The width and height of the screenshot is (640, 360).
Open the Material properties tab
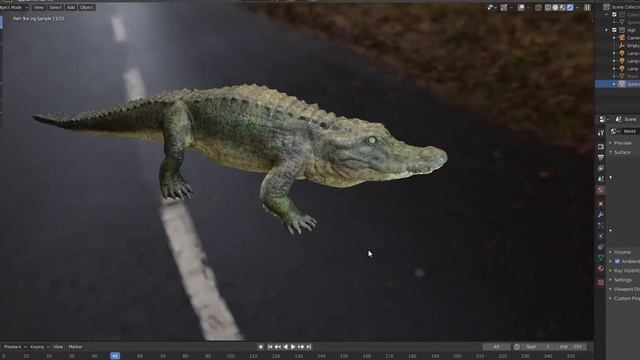pyautogui.click(x=601, y=269)
